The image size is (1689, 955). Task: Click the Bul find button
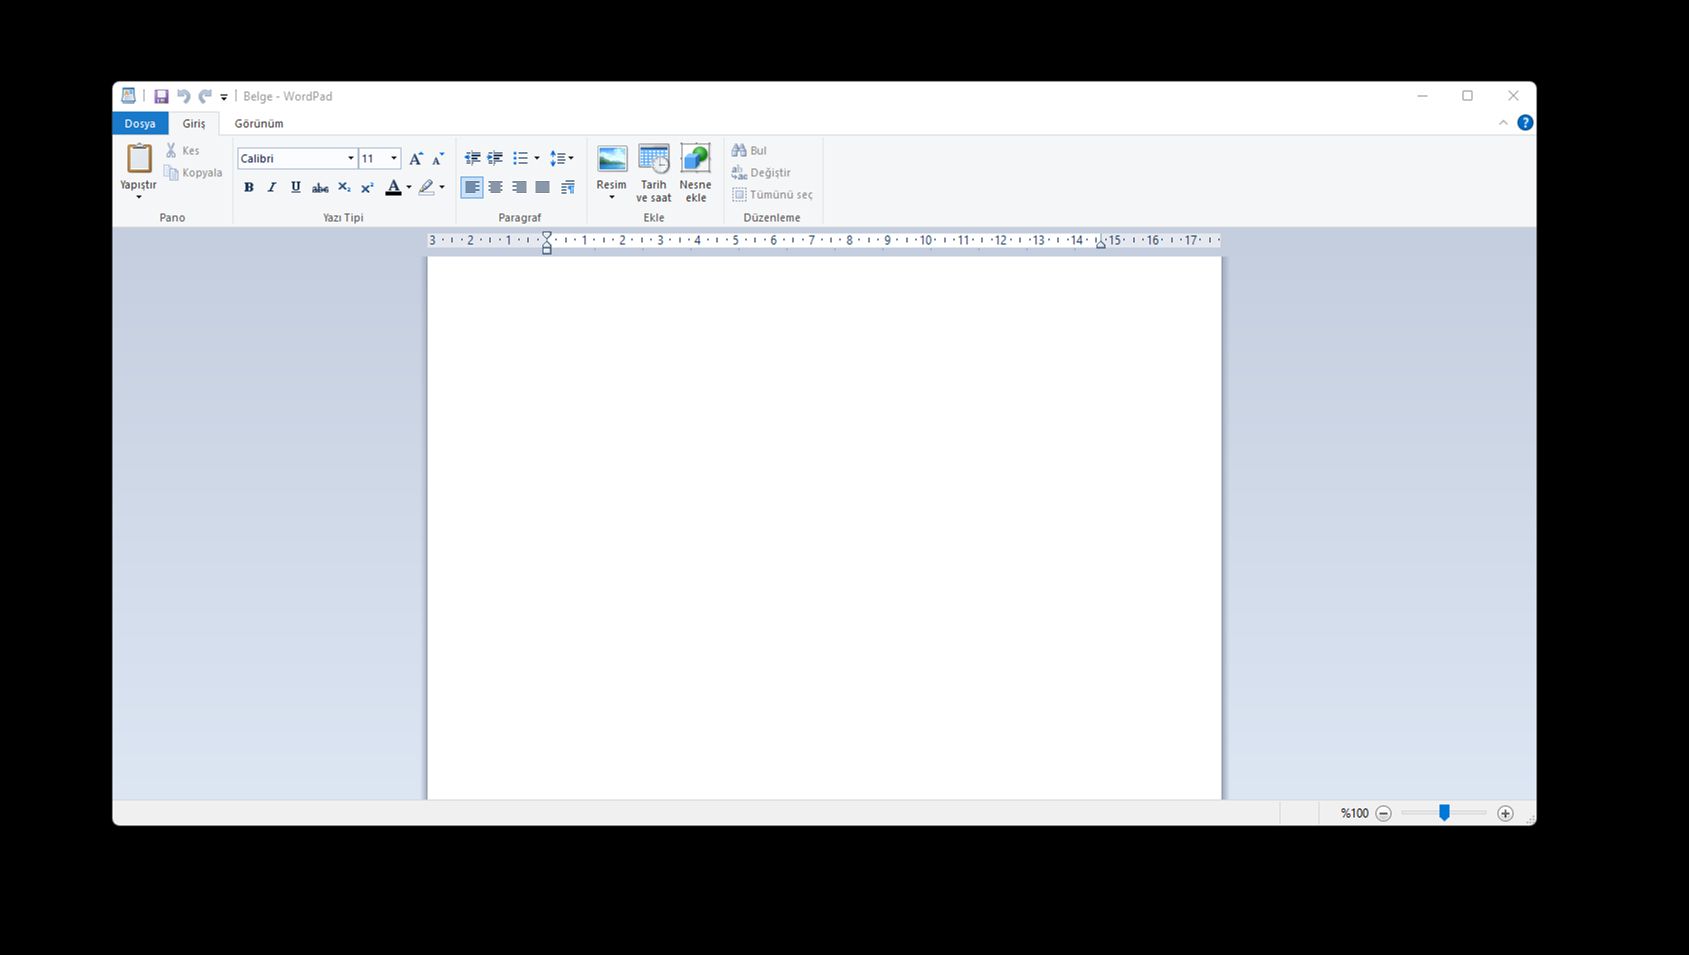pyautogui.click(x=749, y=150)
